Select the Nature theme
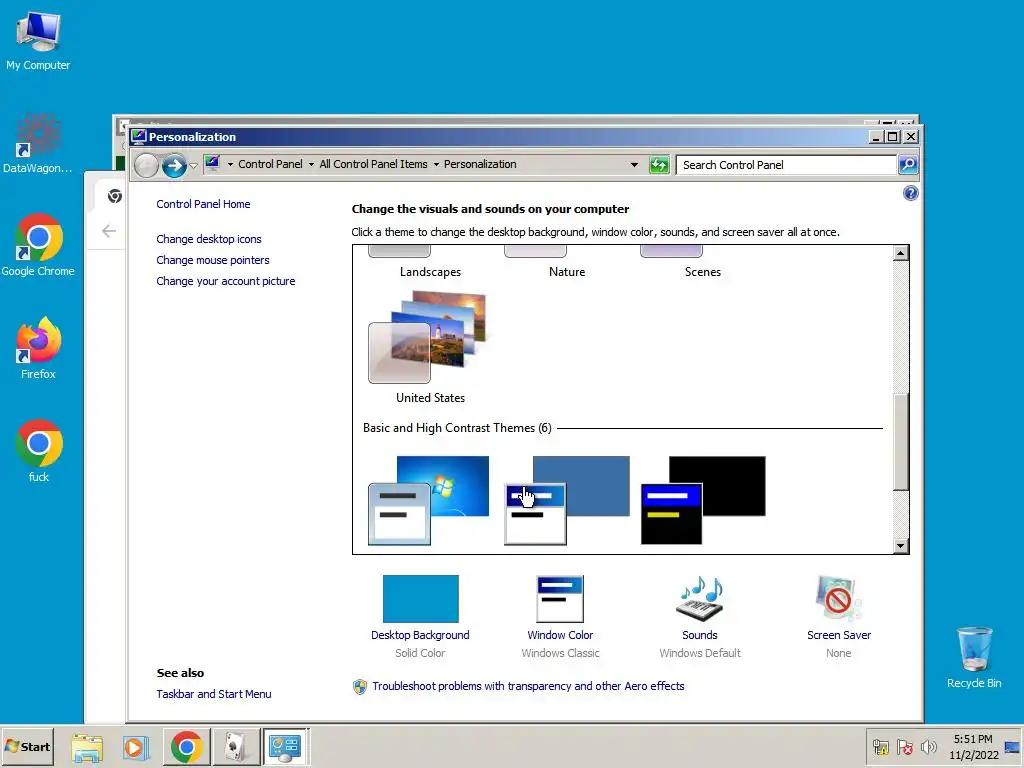The height and width of the screenshot is (768, 1024). [x=567, y=264]
